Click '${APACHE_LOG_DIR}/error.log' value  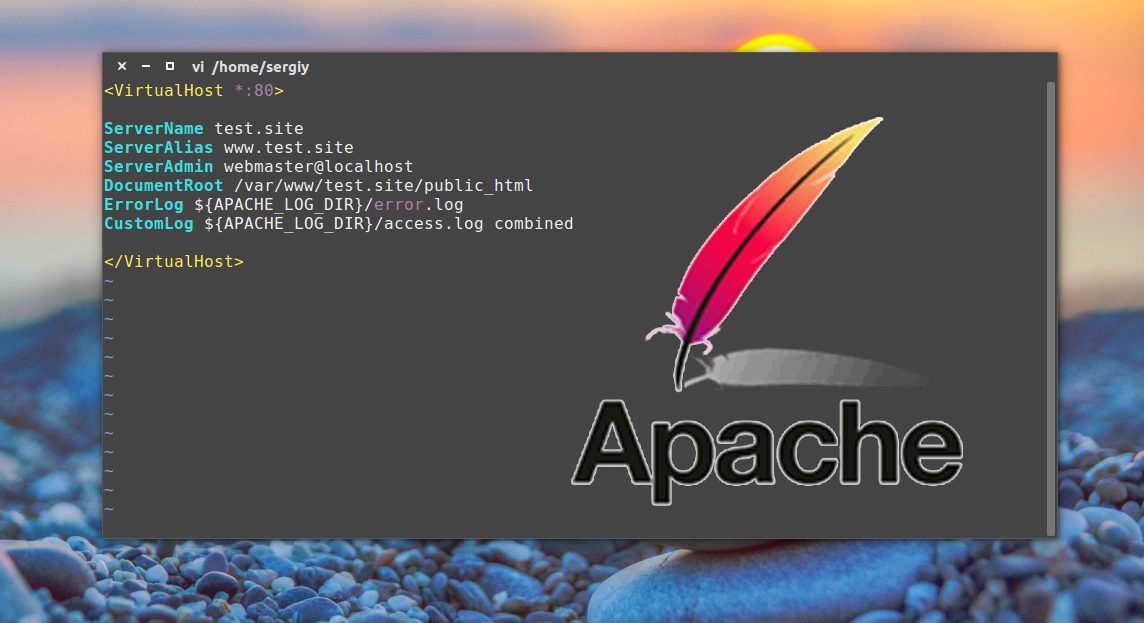pyautogui.click(x=328, y=204)
